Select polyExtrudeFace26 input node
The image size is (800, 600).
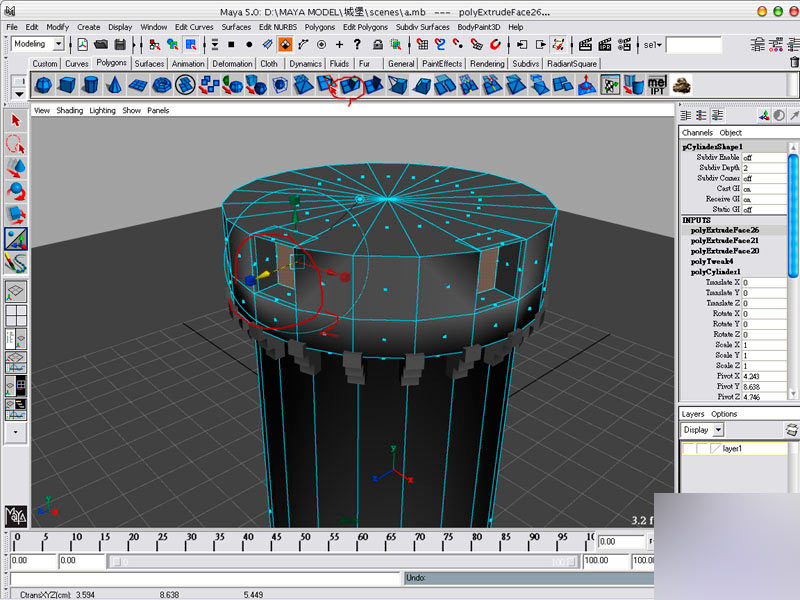[724, 230]
